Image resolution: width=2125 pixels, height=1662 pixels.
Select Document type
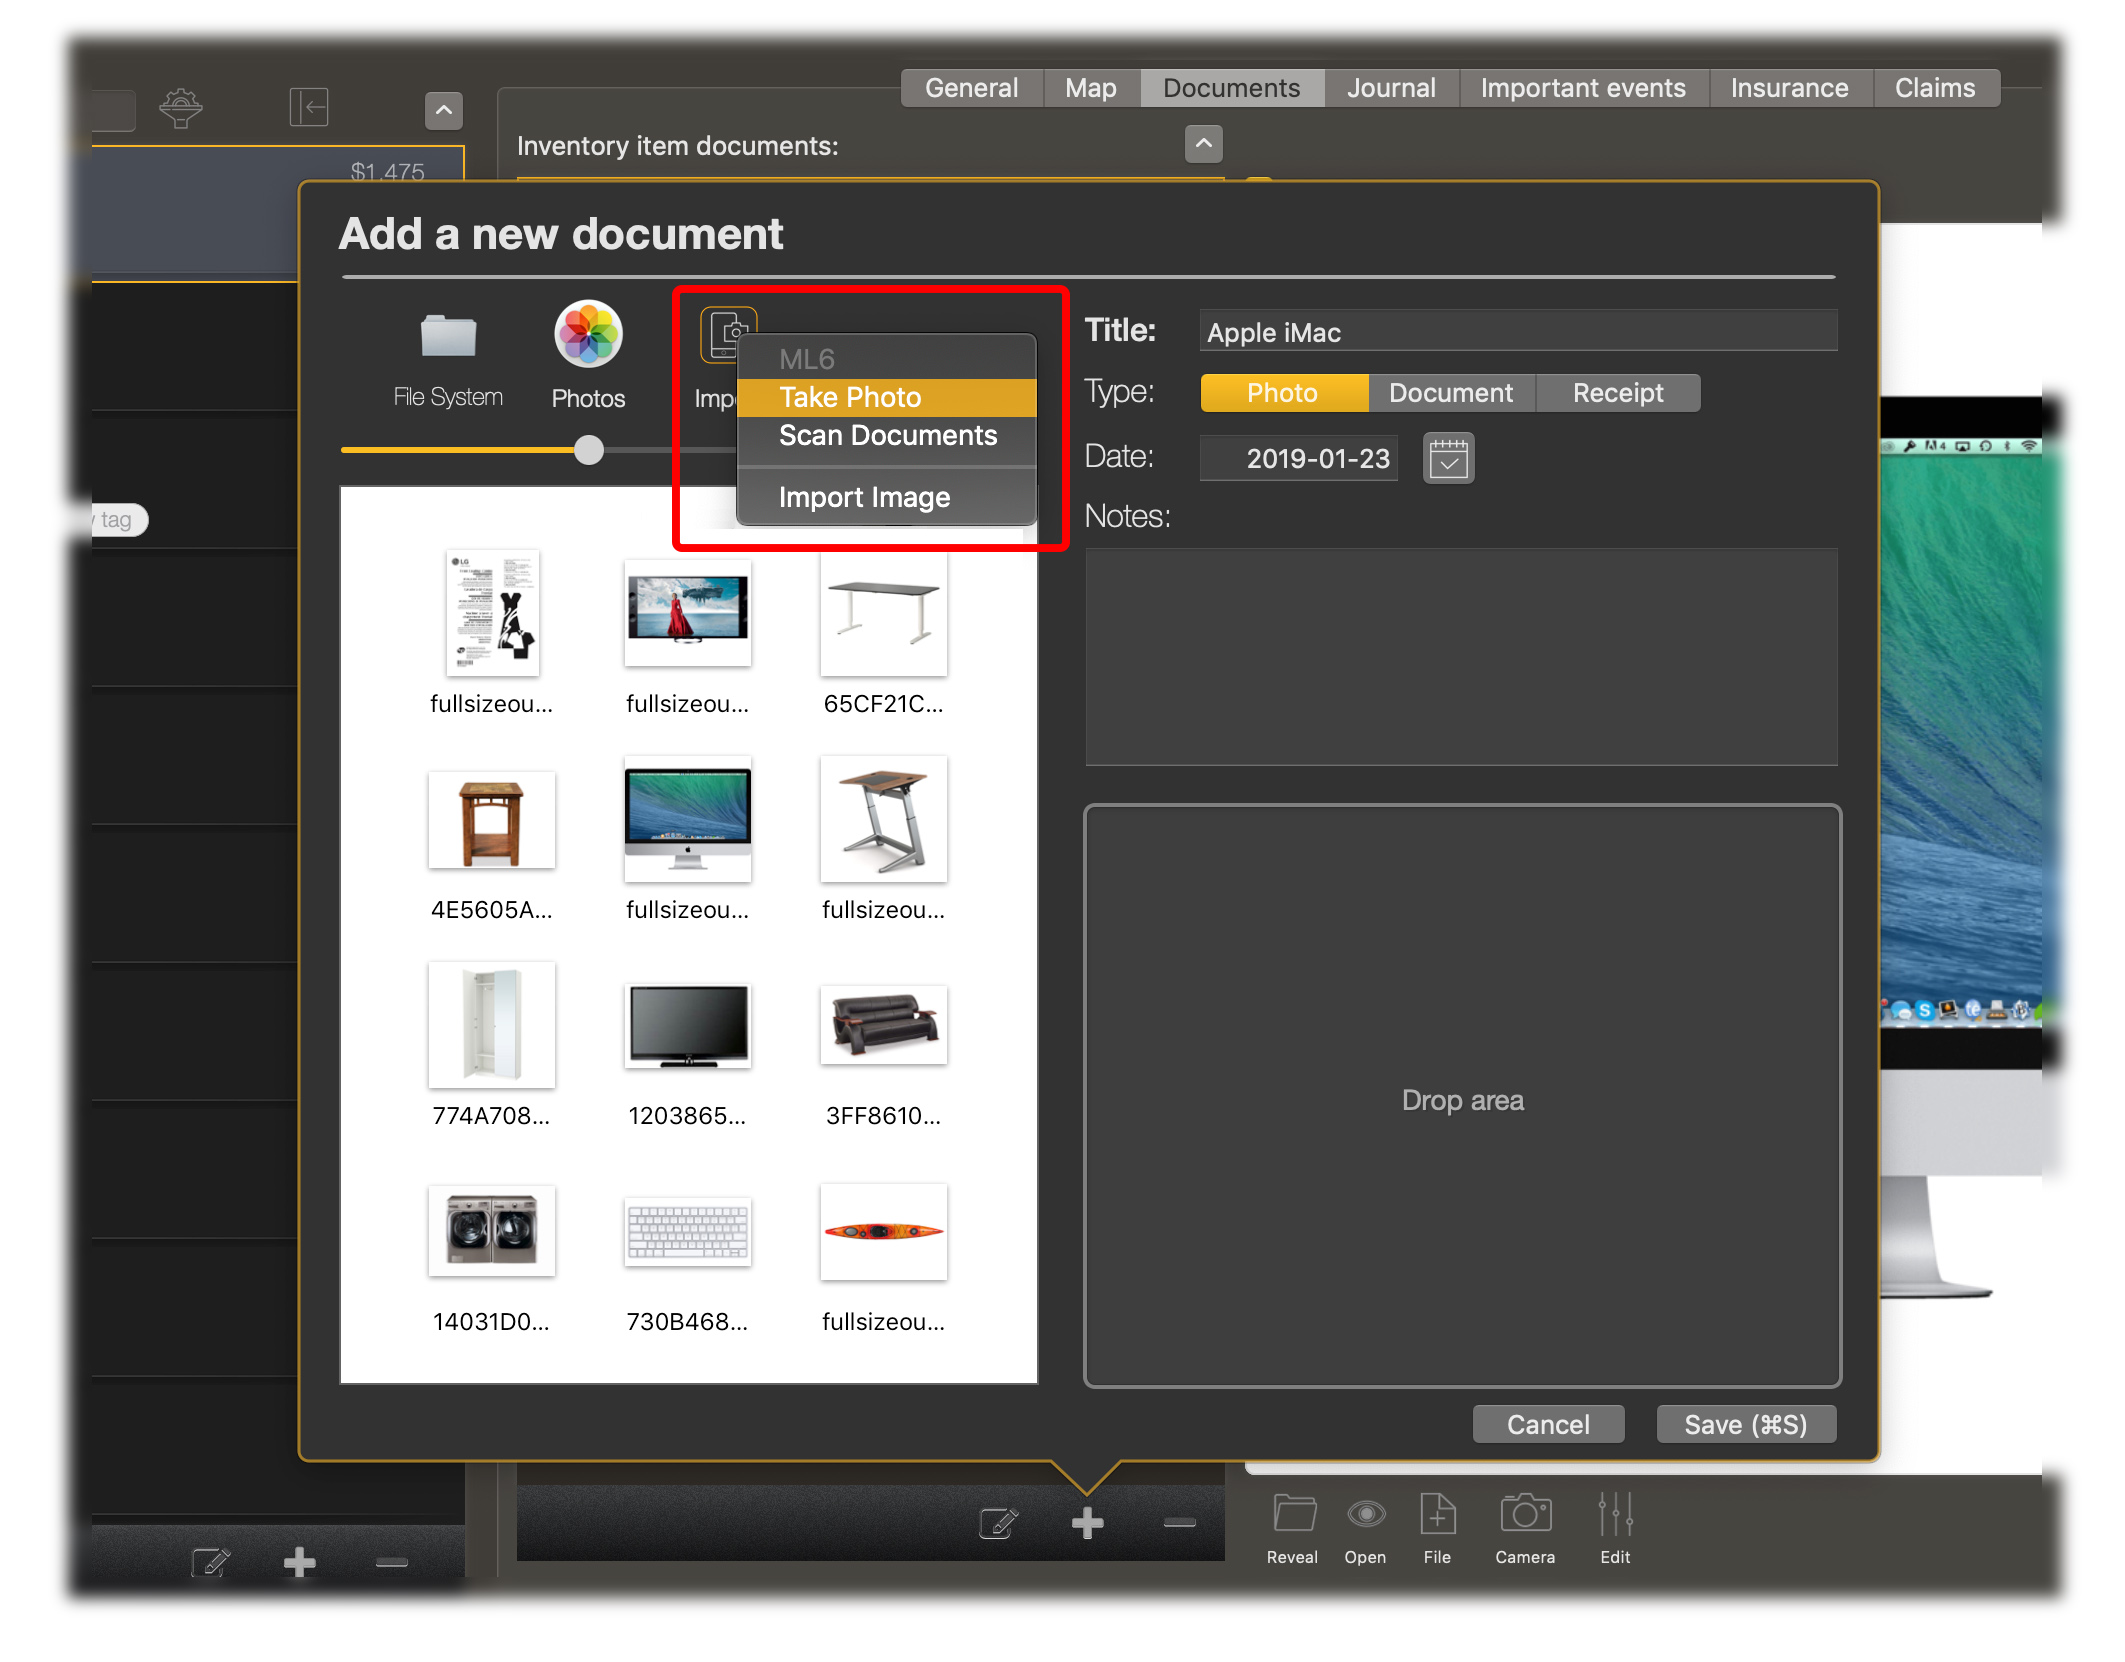click(1450, 393)
